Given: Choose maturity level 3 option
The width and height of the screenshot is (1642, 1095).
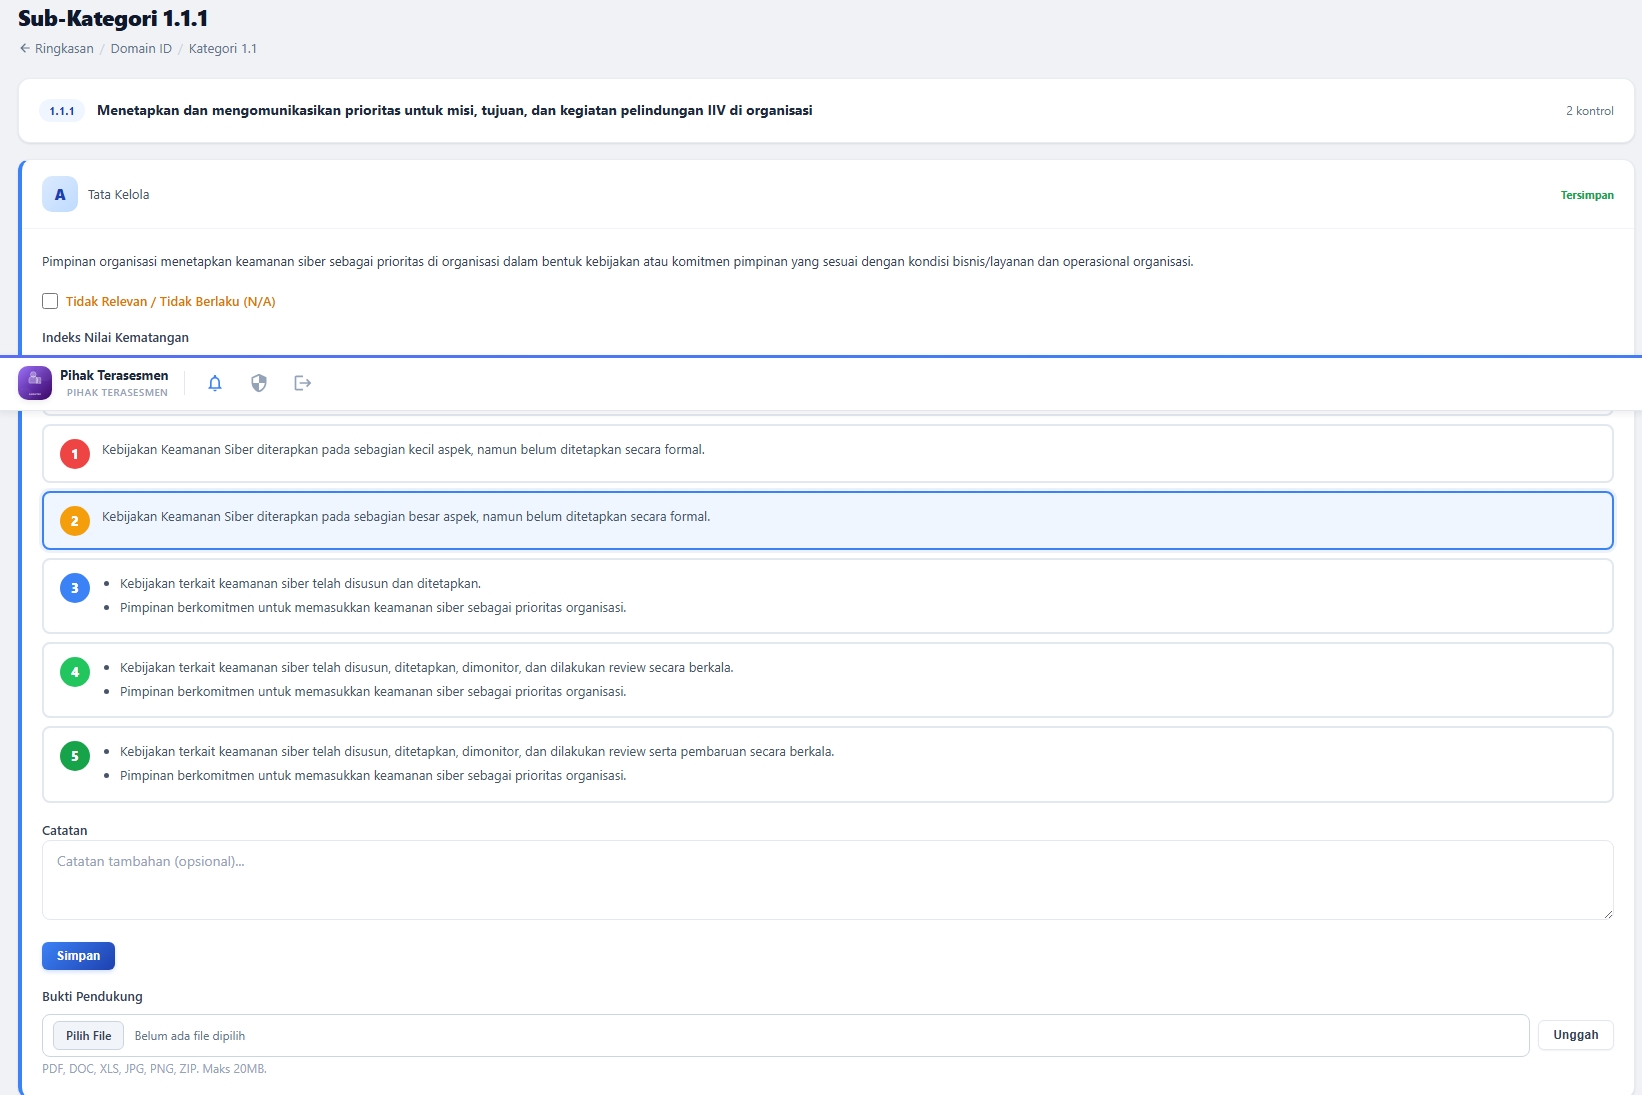Looking at the screenshot, I should pyautogui.click(x=827, y=596).
